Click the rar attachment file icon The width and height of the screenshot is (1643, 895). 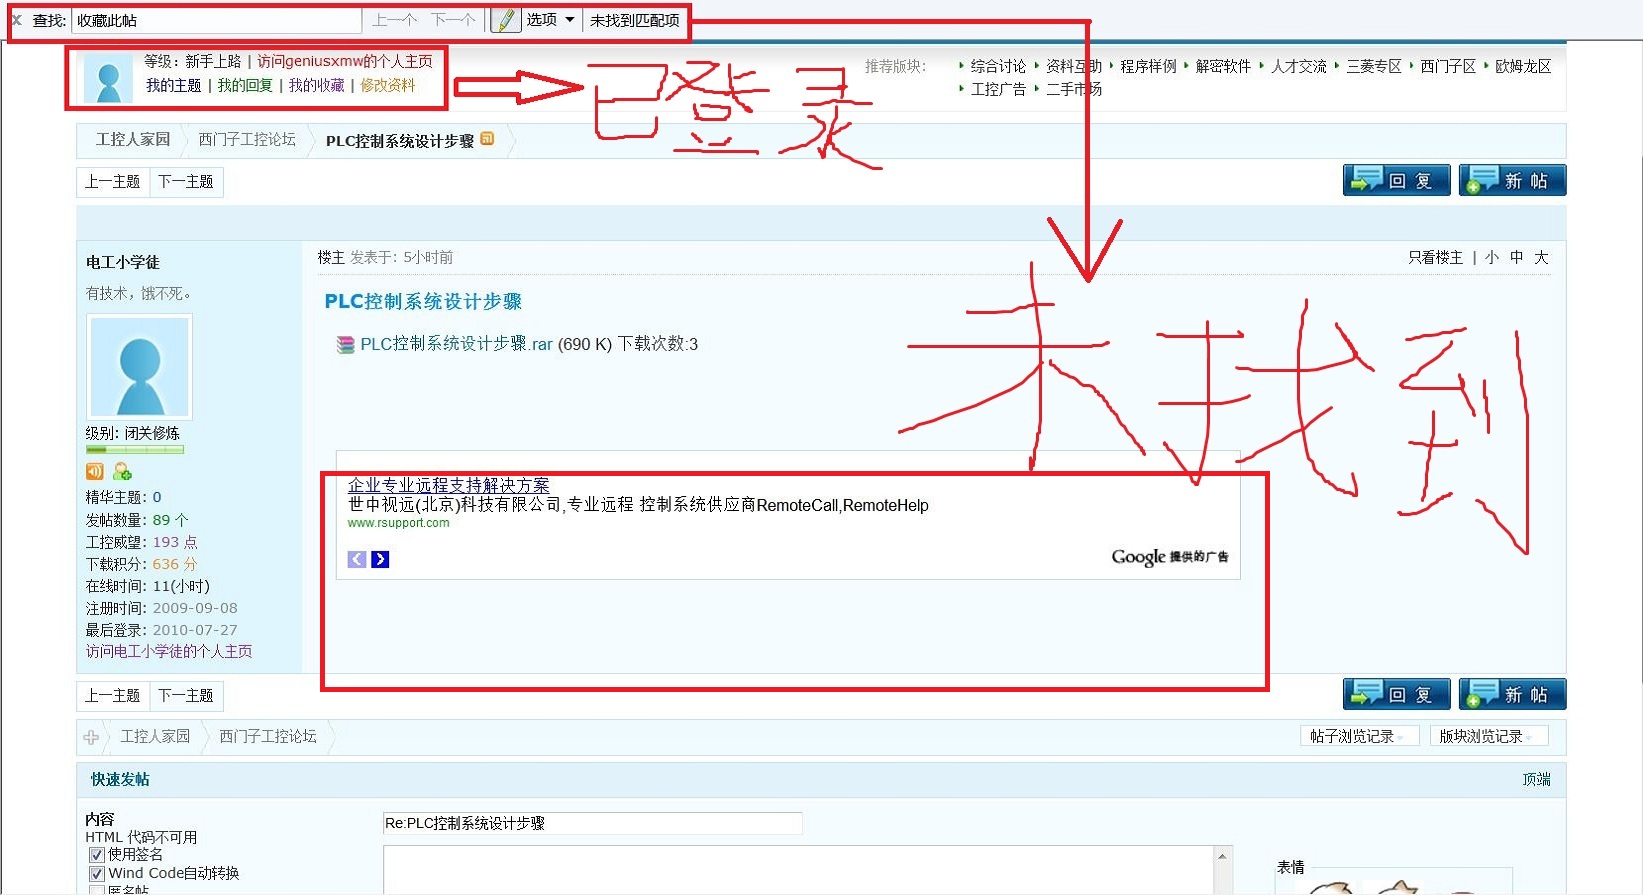(x=345, y=345)
